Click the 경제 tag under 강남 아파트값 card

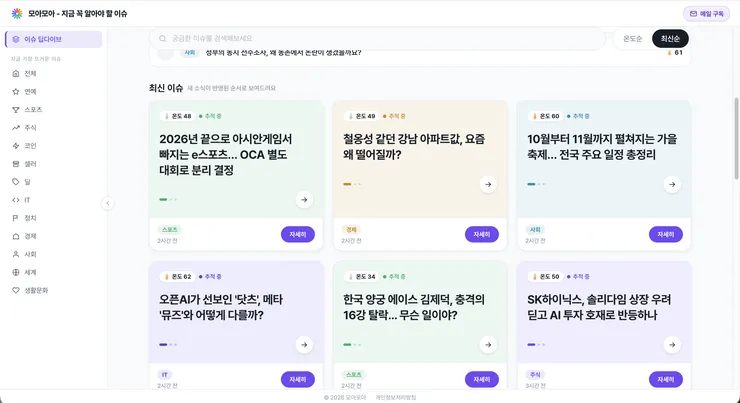point(351,230)
